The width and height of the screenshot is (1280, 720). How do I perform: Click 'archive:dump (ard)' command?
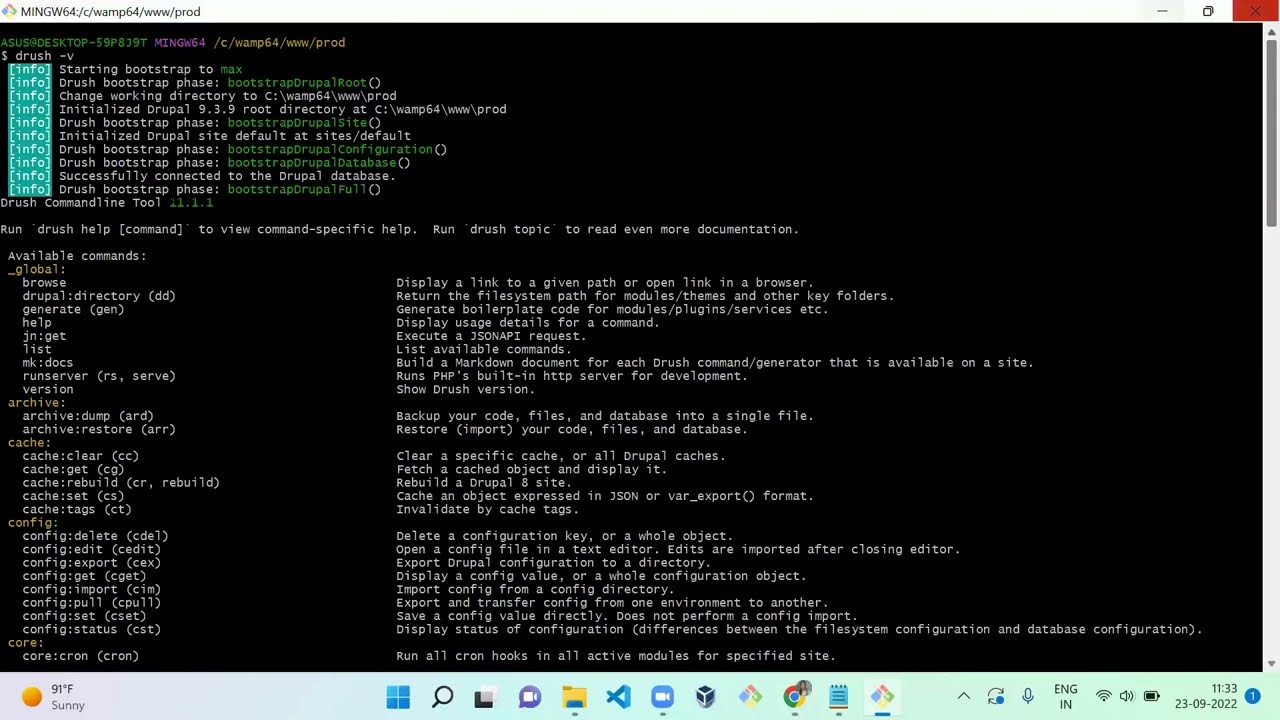88,416
